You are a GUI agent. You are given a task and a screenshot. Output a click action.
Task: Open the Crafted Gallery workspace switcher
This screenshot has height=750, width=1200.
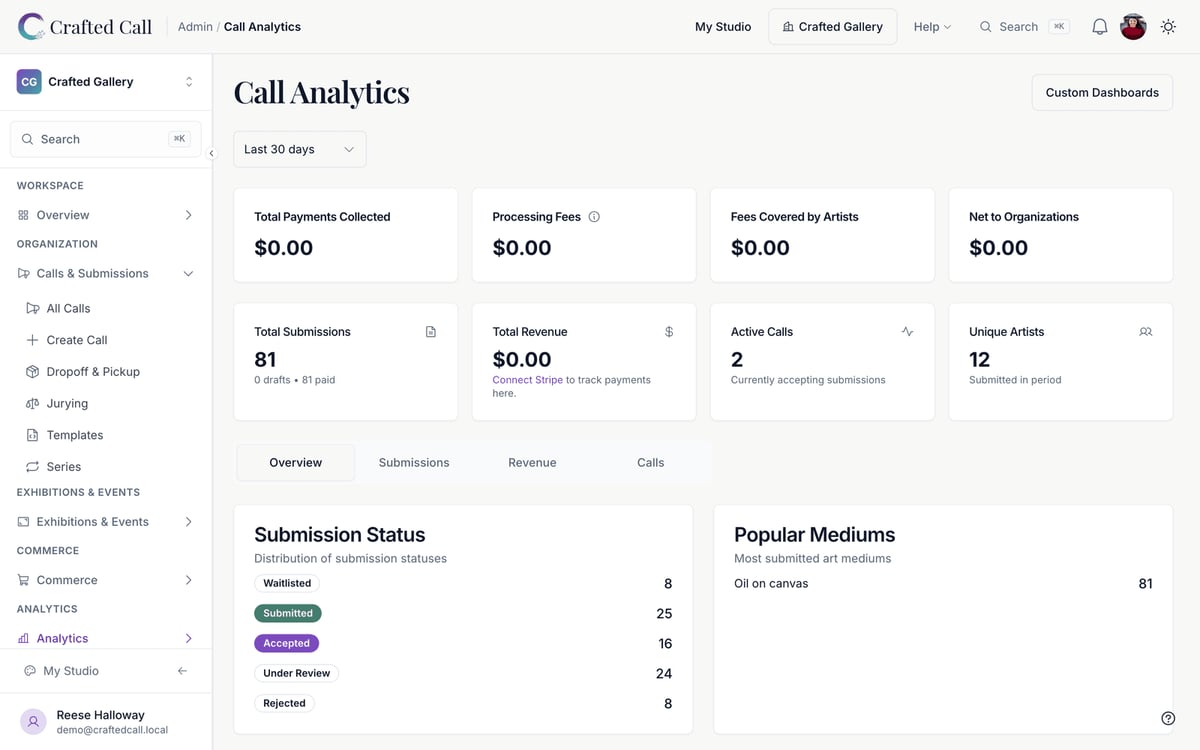[x=106, y=82]
